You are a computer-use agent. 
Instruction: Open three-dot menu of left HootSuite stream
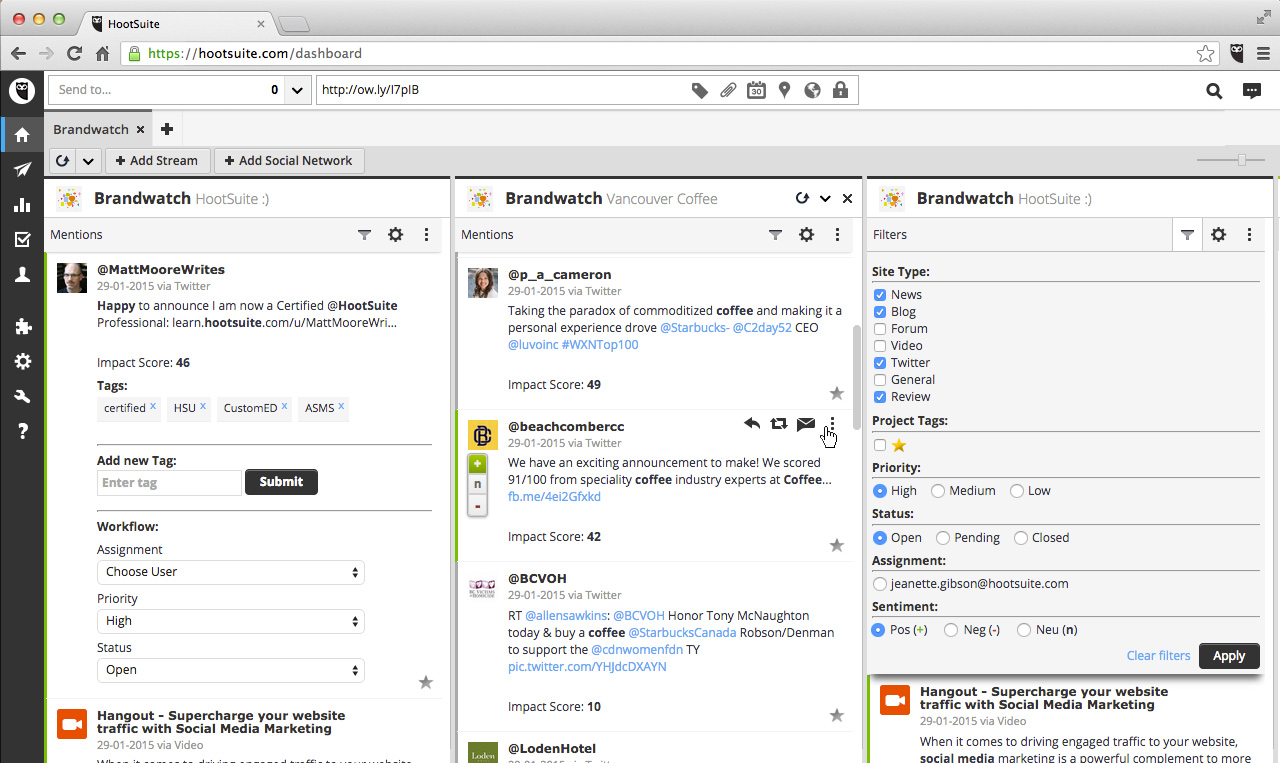[x=426, y=235]
